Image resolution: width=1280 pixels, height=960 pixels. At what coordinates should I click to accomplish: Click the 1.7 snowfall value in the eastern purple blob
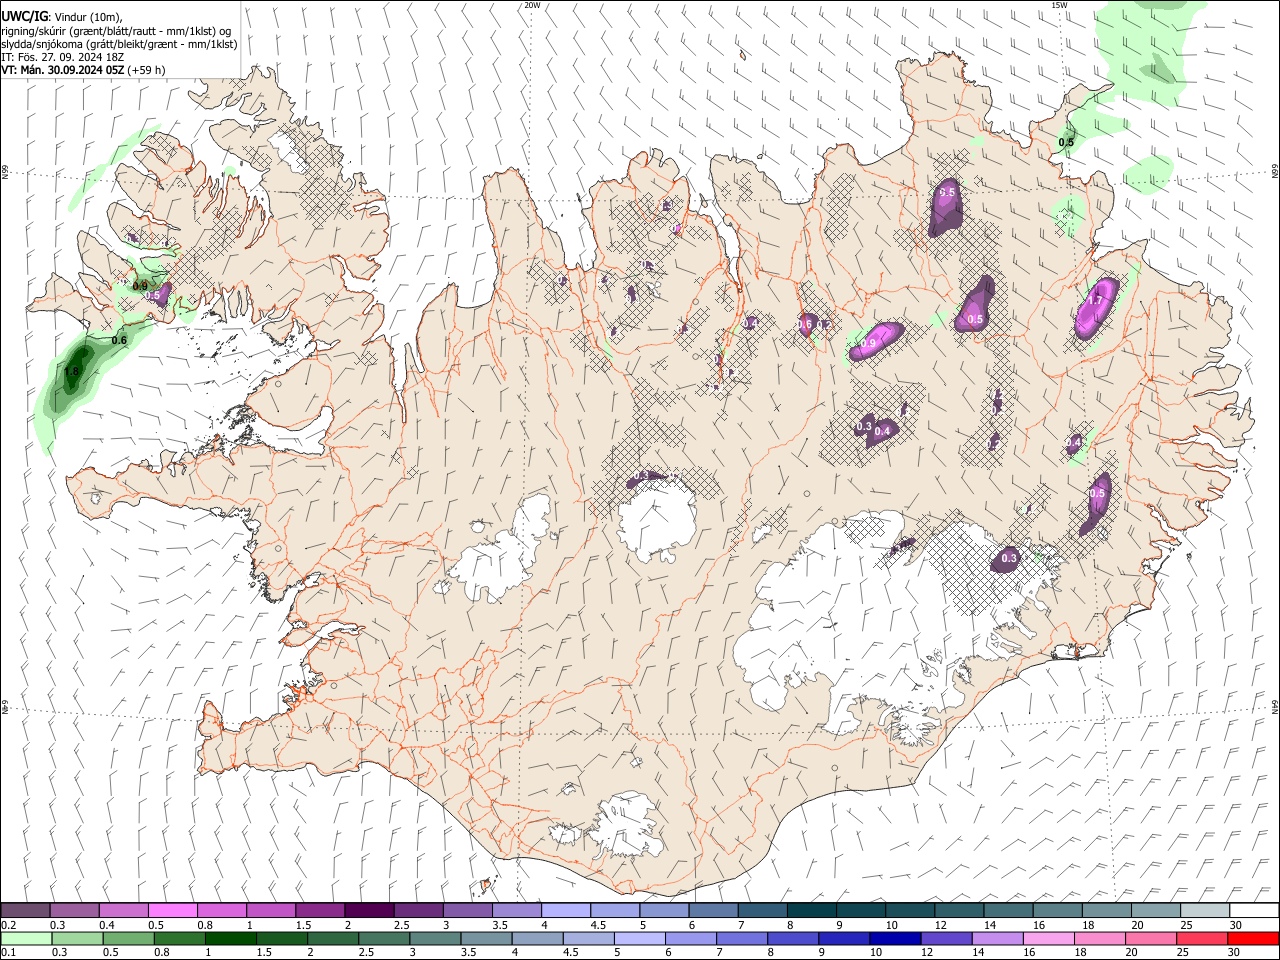(1095, 300)
